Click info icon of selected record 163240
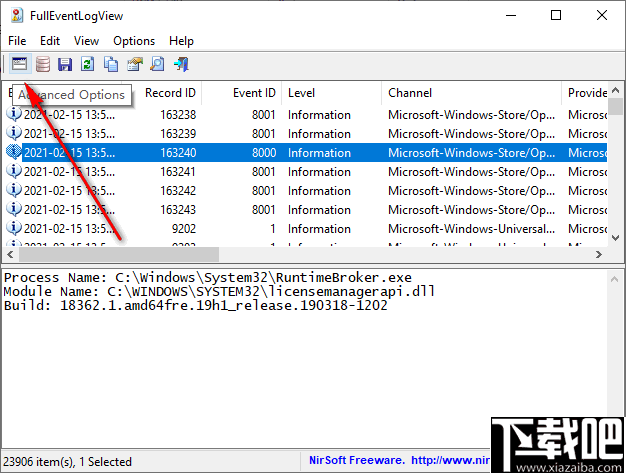This screenshot has height=473, width=626. point(14,152)
